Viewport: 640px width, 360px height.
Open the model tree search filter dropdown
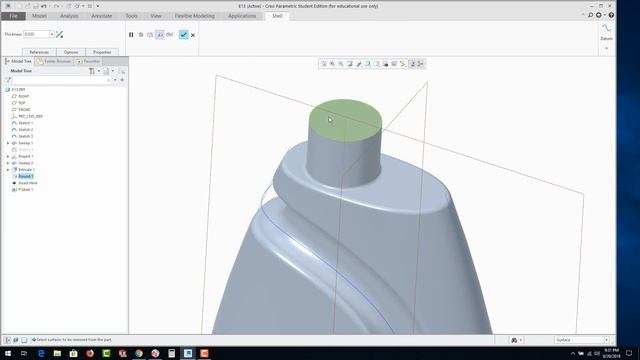[115, 80]
